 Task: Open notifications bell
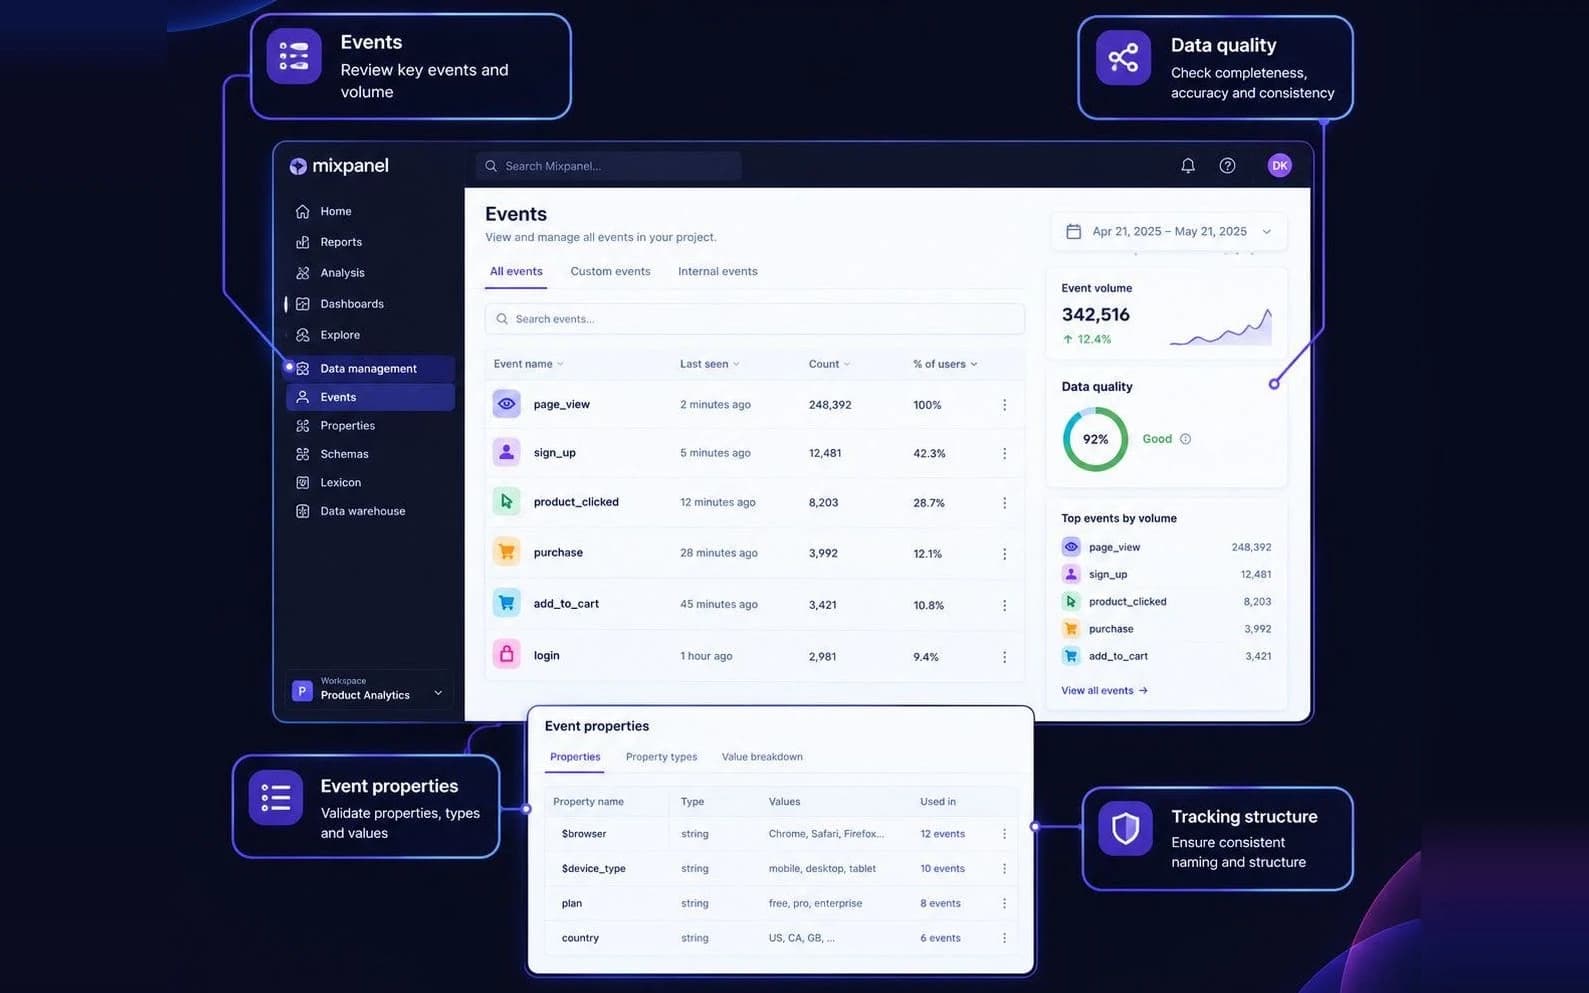(x=1188, y=166)
